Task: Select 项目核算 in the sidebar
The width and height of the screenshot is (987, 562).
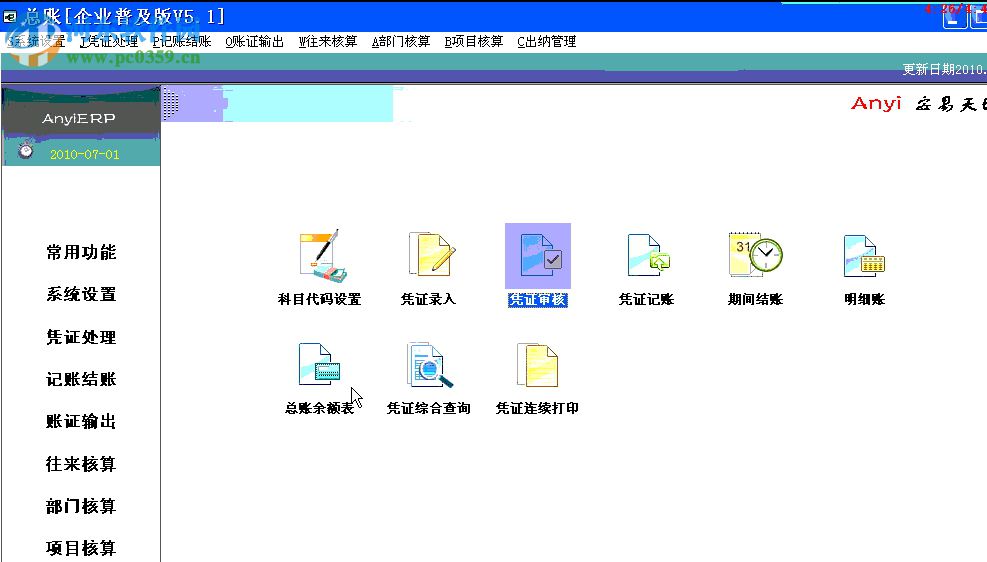Action: pos(81,548)
